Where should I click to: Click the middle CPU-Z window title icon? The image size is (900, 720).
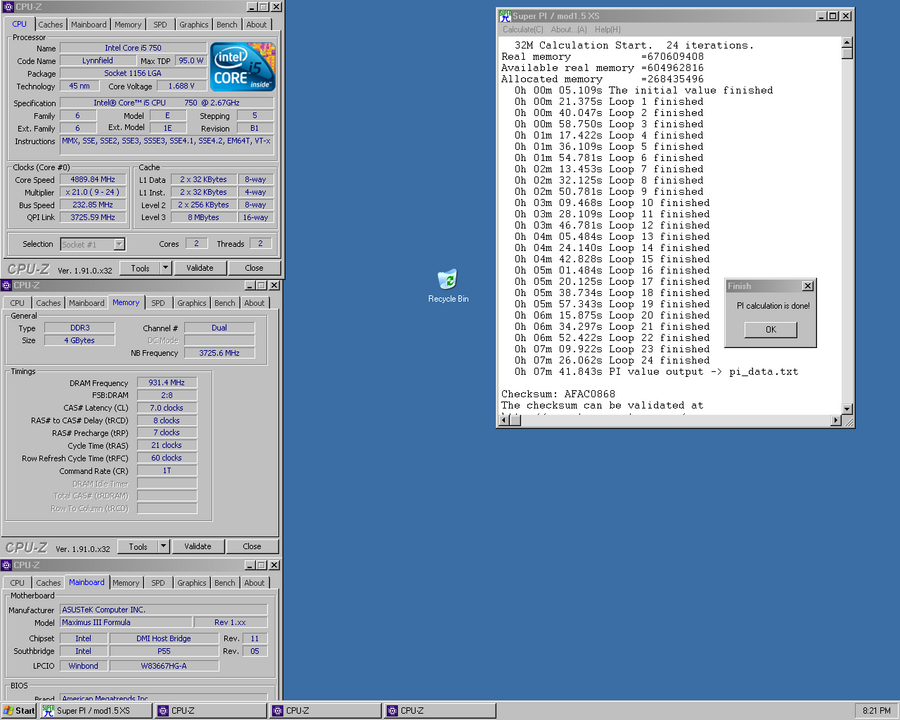[x=6, y=285]
